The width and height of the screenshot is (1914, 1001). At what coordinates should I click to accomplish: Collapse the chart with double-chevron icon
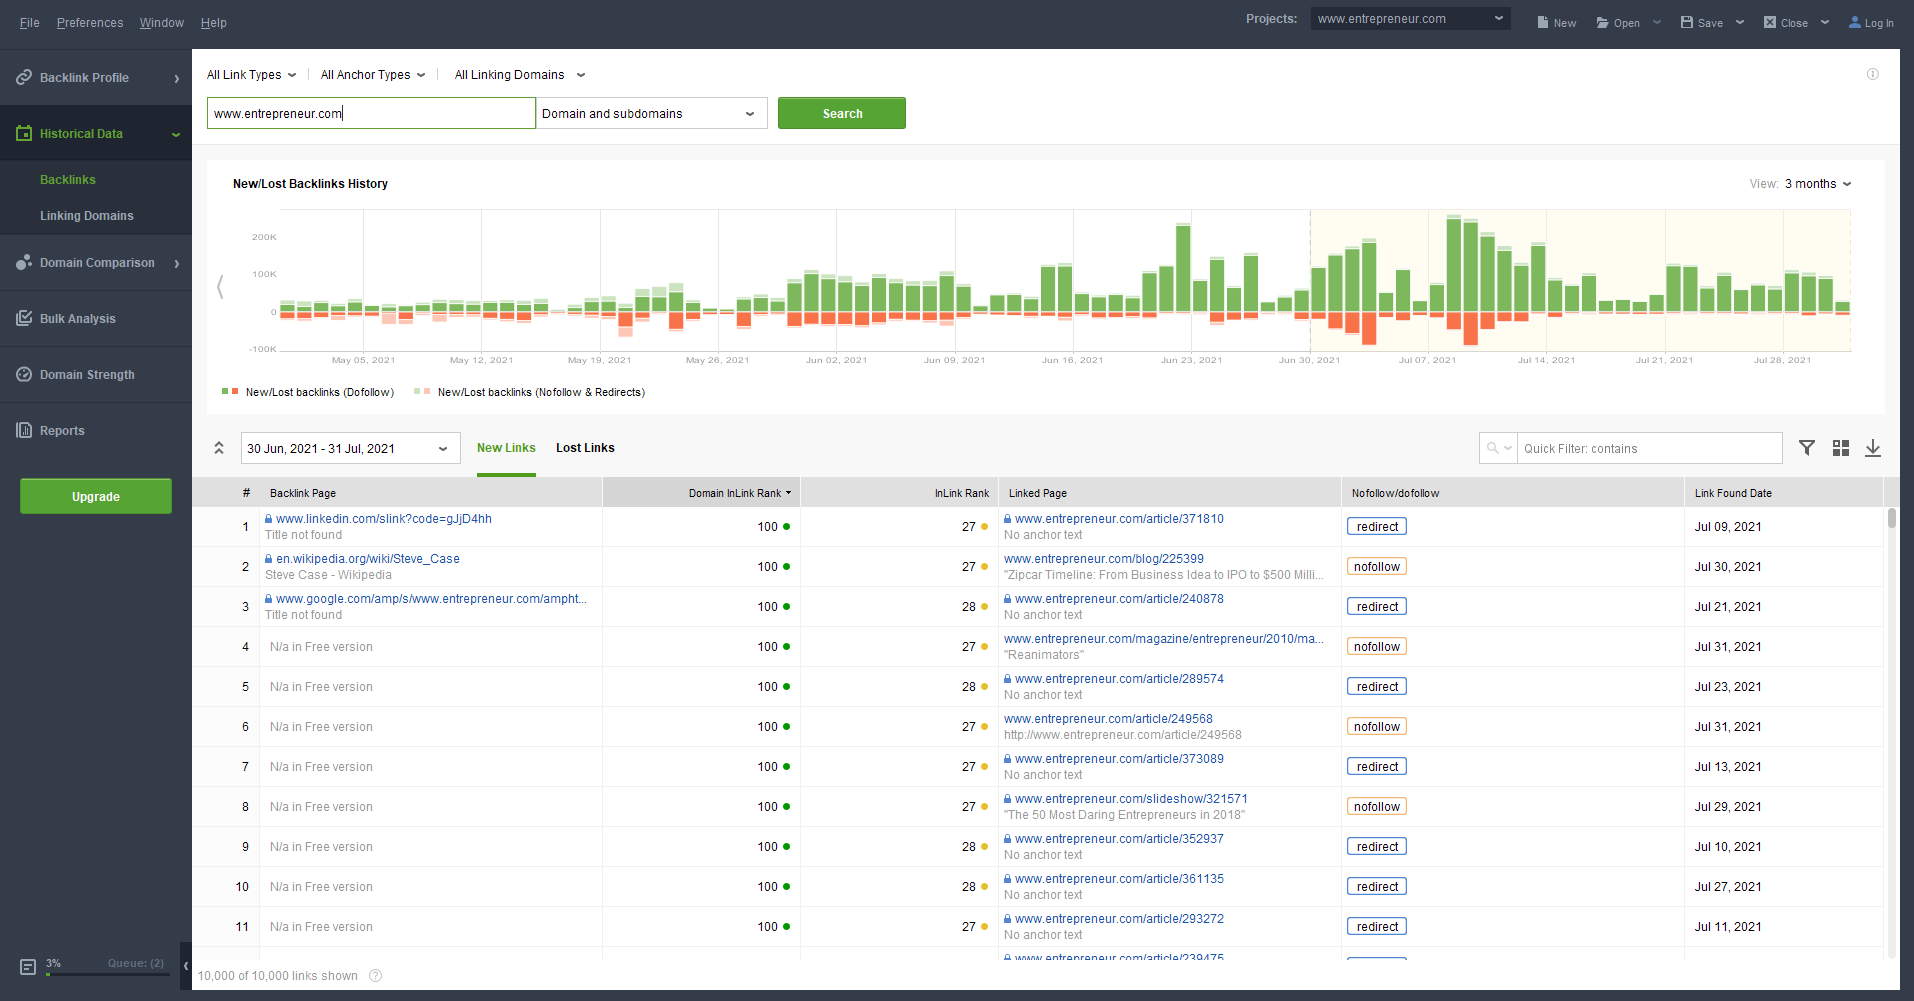(219, 448)
